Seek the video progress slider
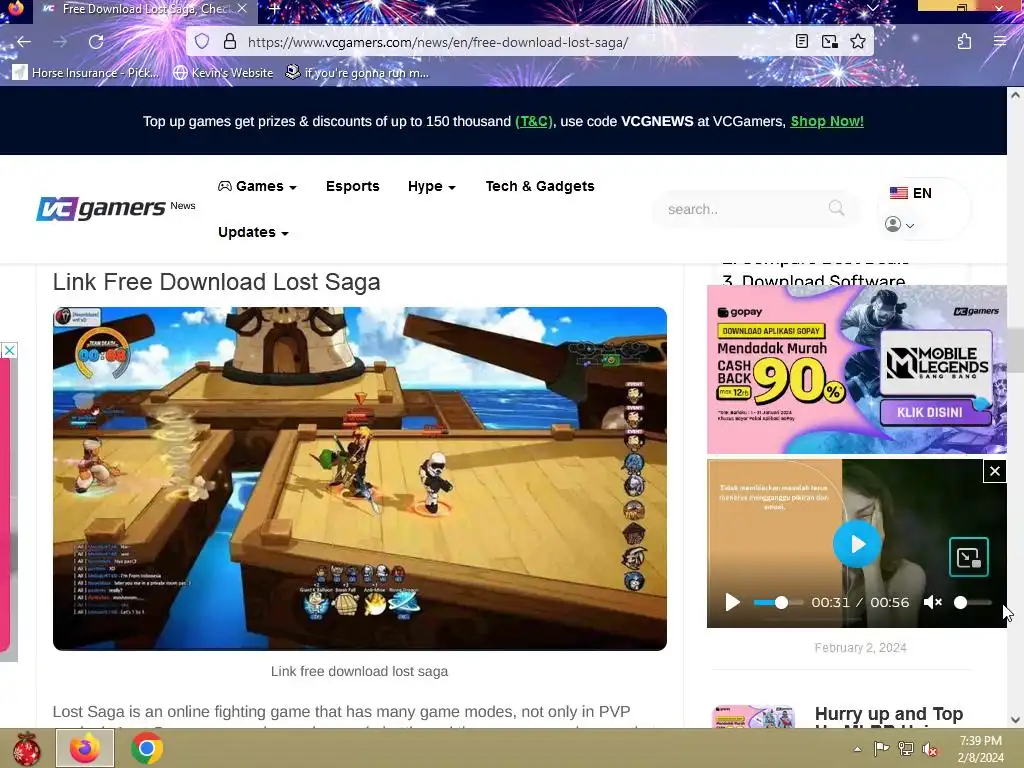This screenshot has width=1024, height=768. coord(778,602)
